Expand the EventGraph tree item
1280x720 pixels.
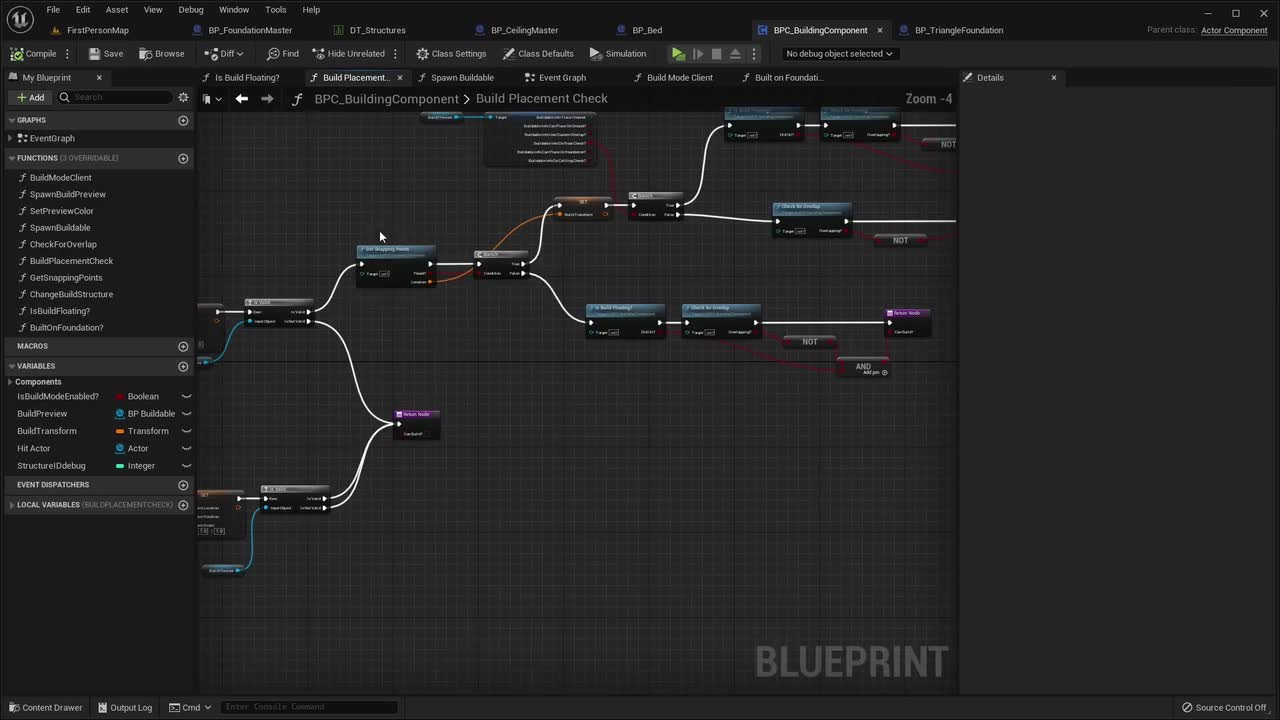click(12, 138)
